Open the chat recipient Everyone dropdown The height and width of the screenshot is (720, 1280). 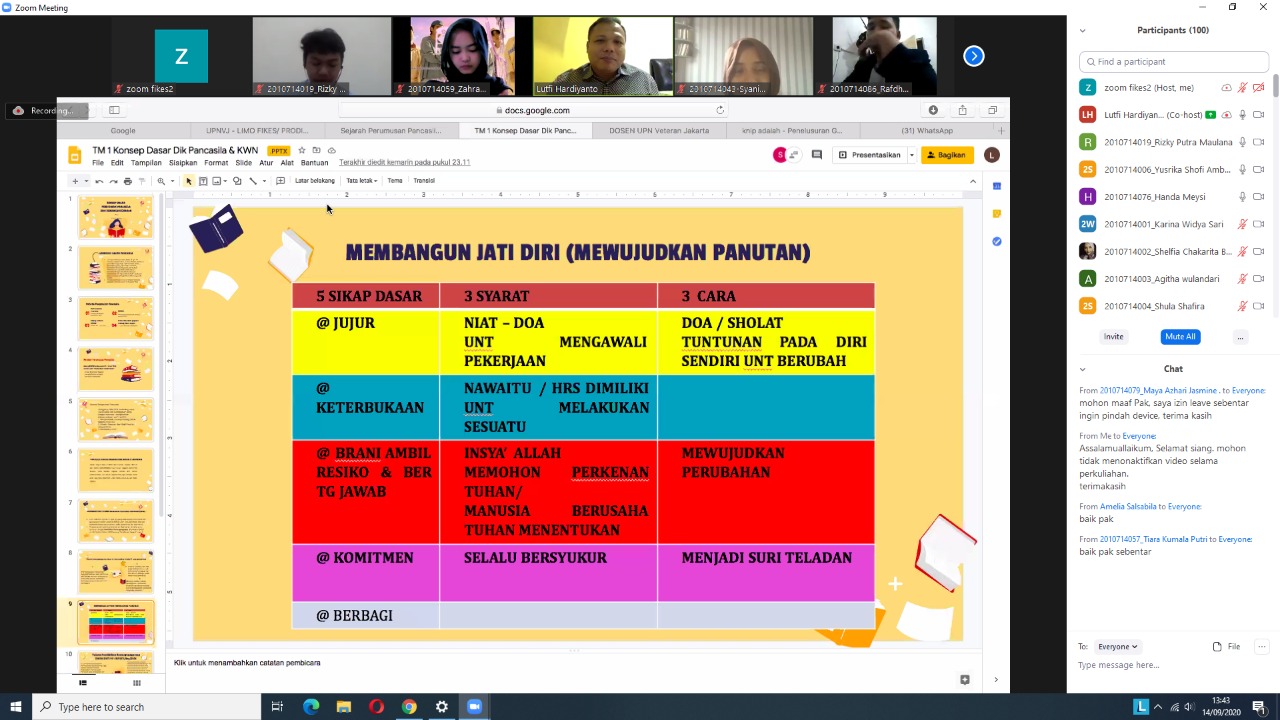click(x=1117, y=646)
